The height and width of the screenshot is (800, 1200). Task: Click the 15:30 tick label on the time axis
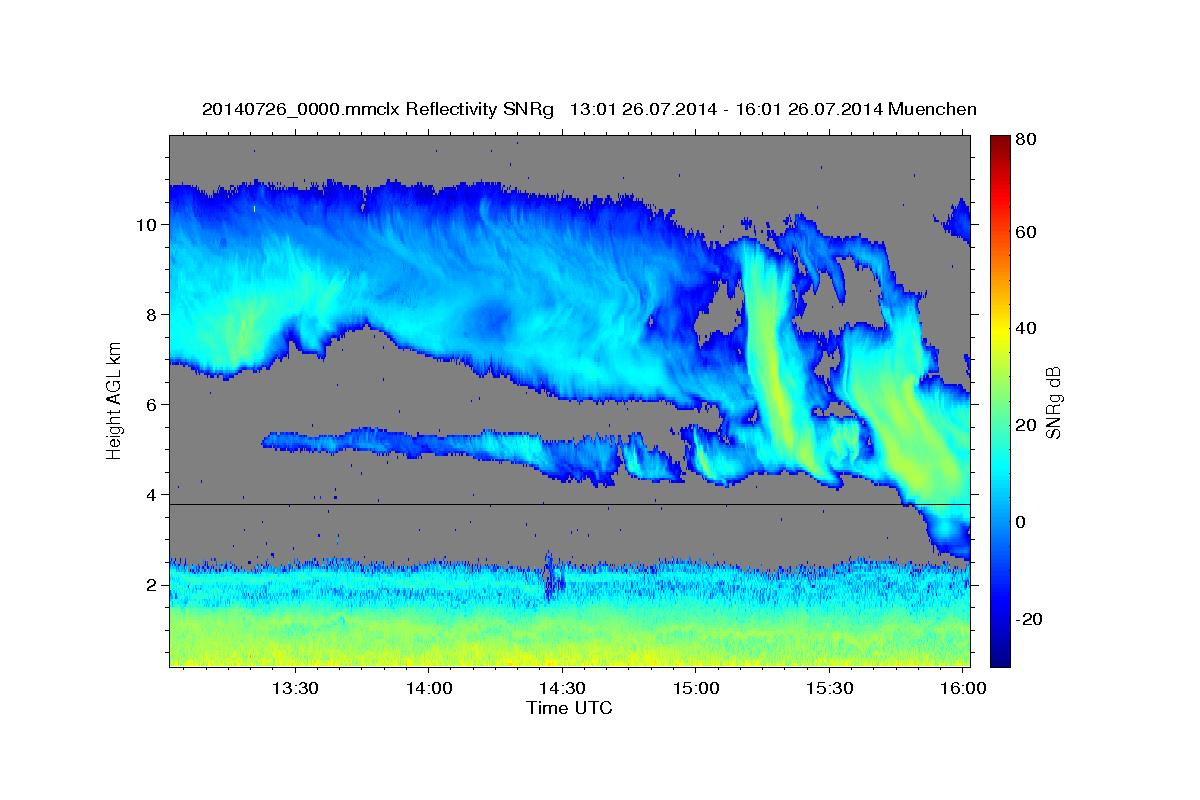(829, 688)
